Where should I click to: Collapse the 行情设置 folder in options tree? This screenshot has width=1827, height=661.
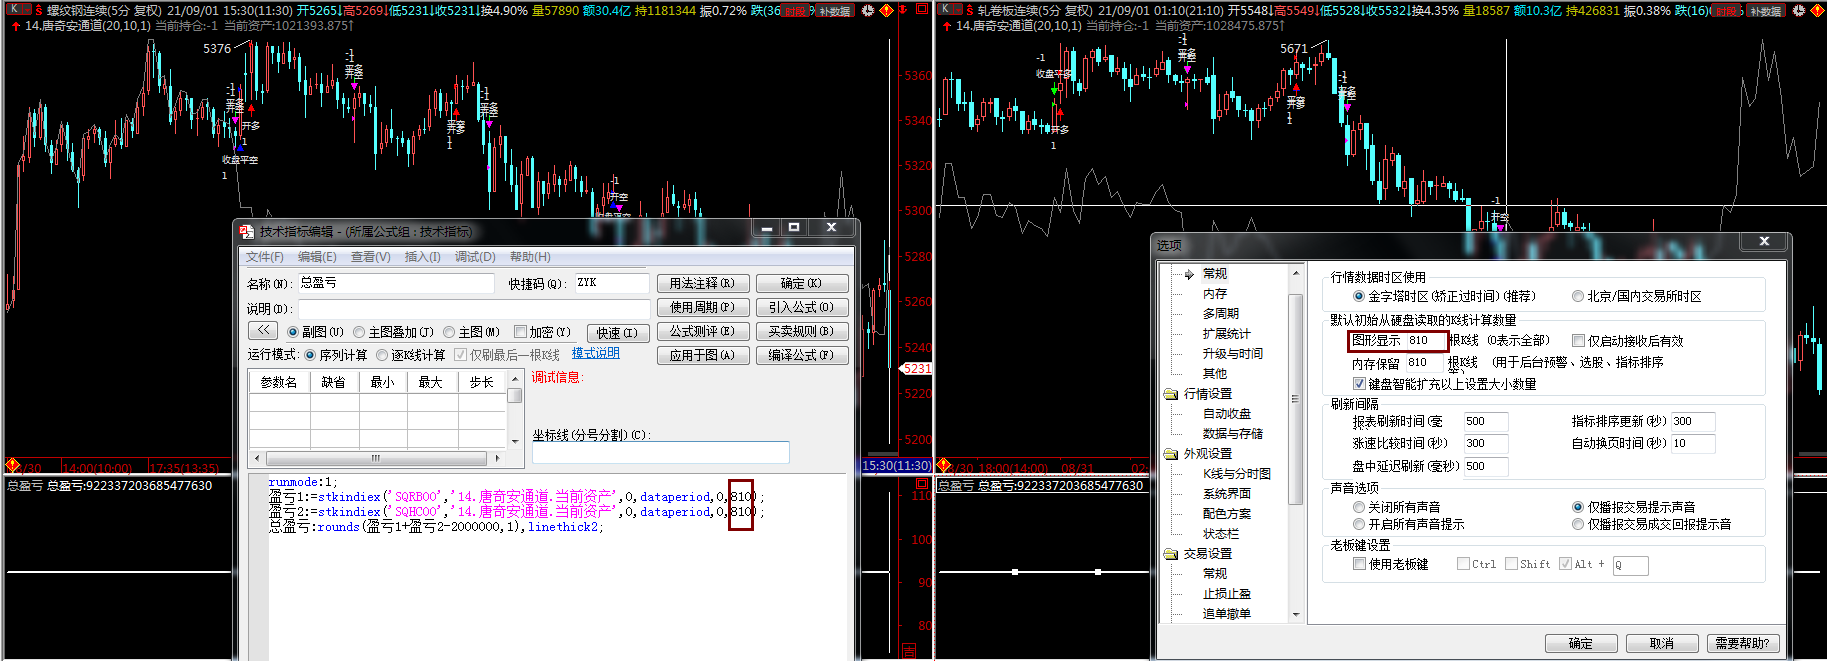(x=1171, y=394)
